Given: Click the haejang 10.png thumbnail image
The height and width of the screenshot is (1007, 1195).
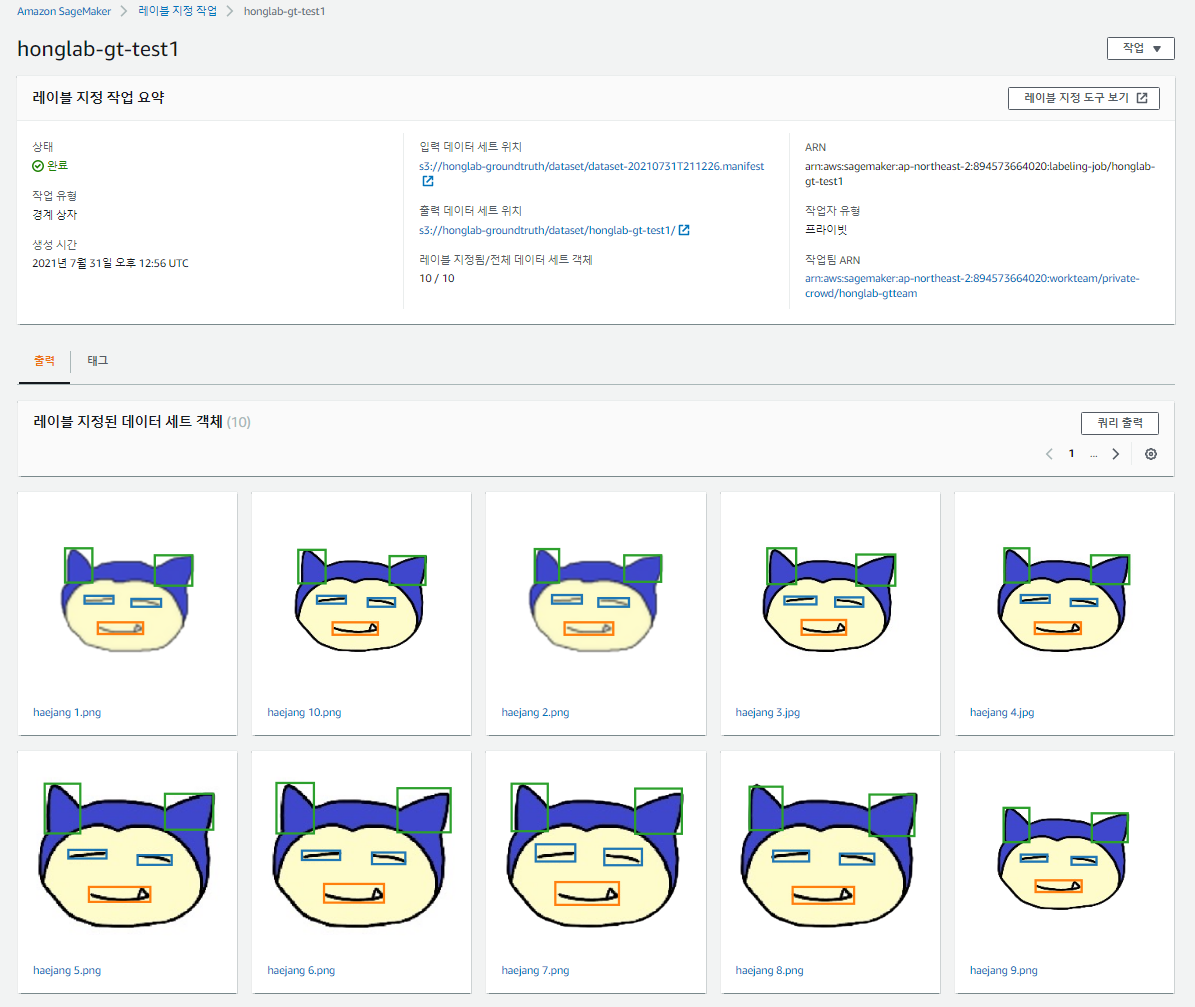Looking at the screenshot, I should click(361, 598).
